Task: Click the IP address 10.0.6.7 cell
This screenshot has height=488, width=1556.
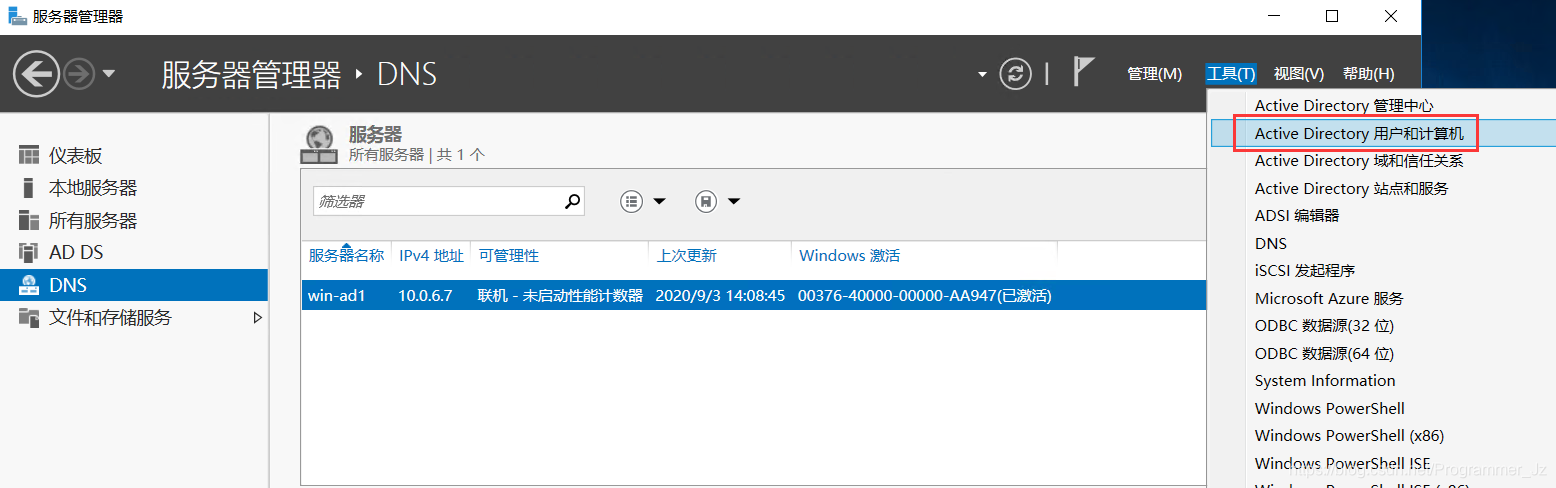Action: (426, 296)
